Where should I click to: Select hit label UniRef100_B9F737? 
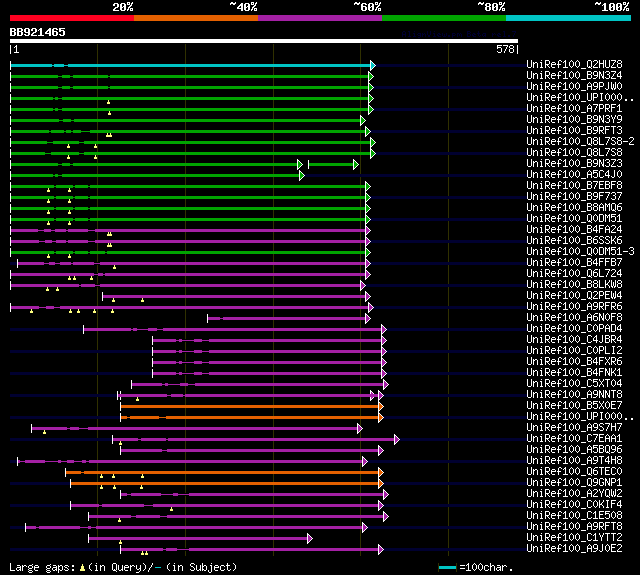coord(574,197)
